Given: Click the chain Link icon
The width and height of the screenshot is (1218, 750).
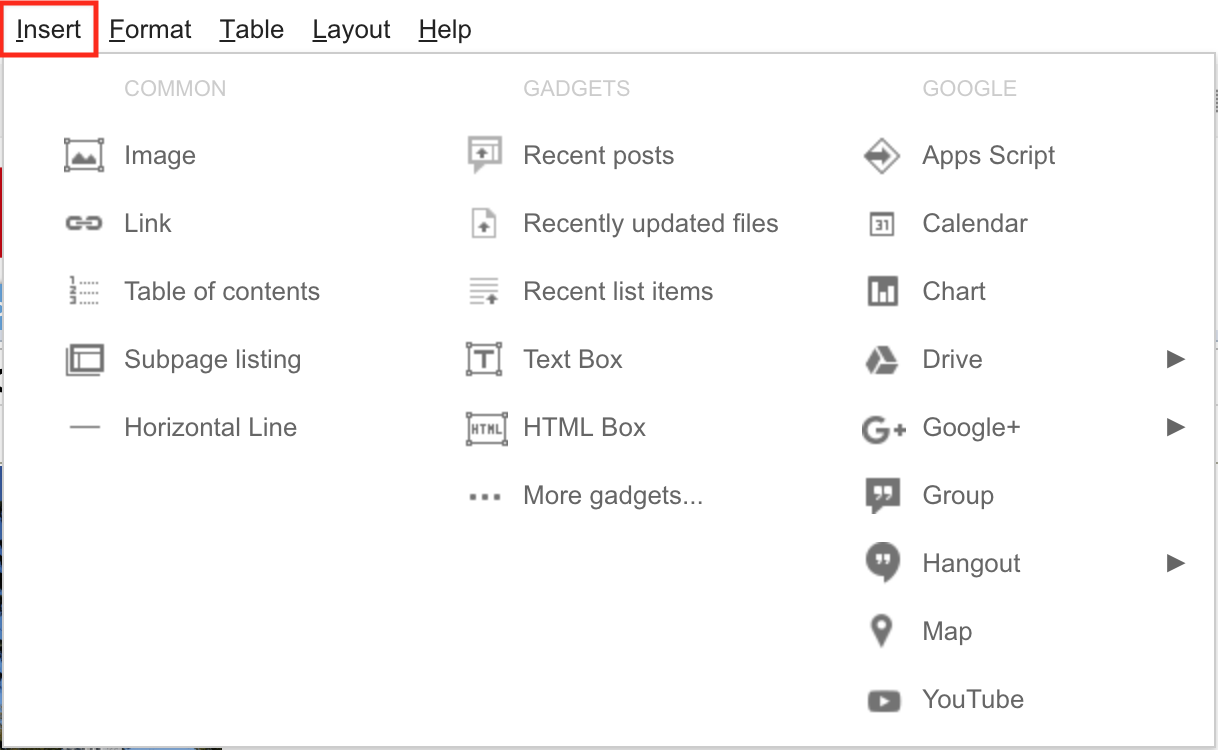Looking at the screenshot, I should (x=84, y=223).
